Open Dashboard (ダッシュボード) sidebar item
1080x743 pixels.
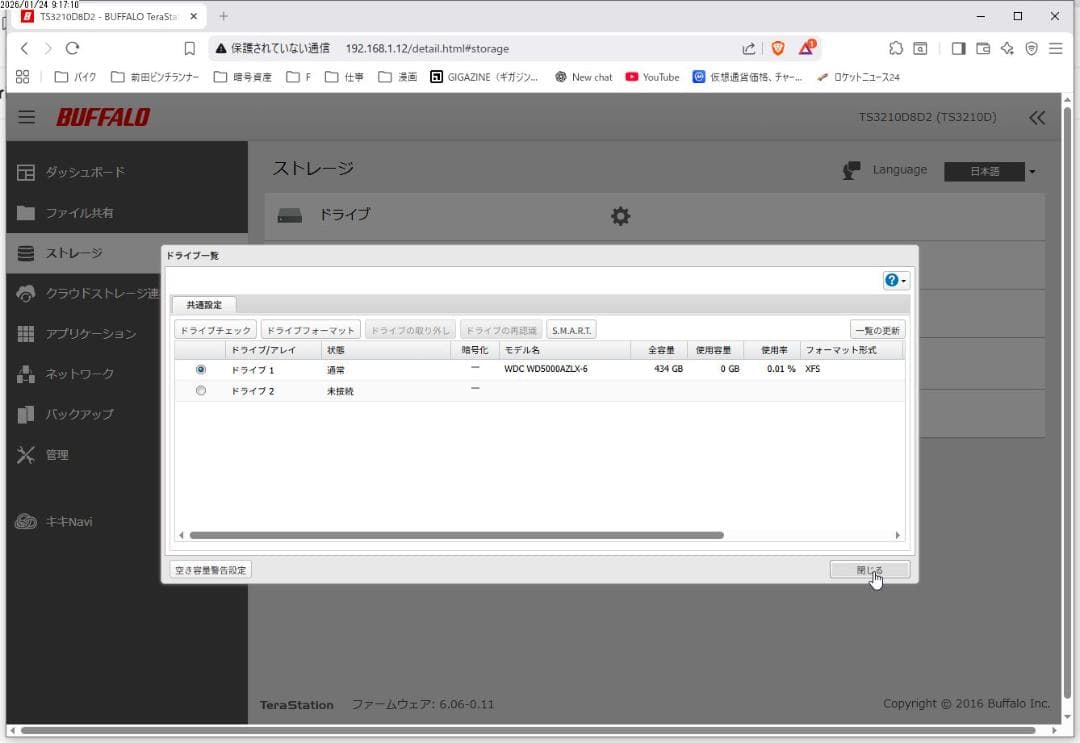pyautogui.click(x=127, y=172)
